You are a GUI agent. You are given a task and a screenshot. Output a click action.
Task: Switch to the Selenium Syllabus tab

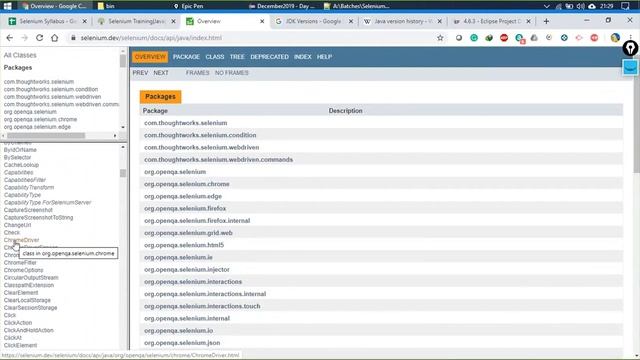click(48, 21)
